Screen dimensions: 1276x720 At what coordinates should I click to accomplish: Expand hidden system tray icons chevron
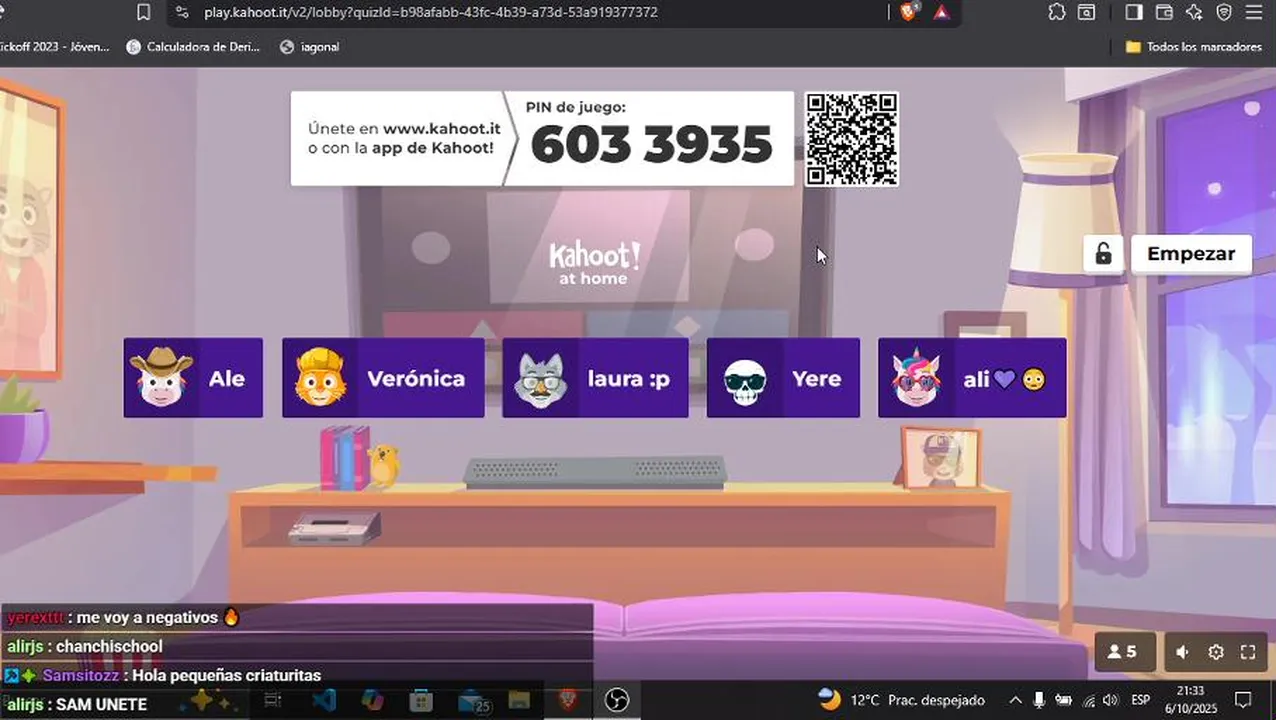tap(1015, 700)
